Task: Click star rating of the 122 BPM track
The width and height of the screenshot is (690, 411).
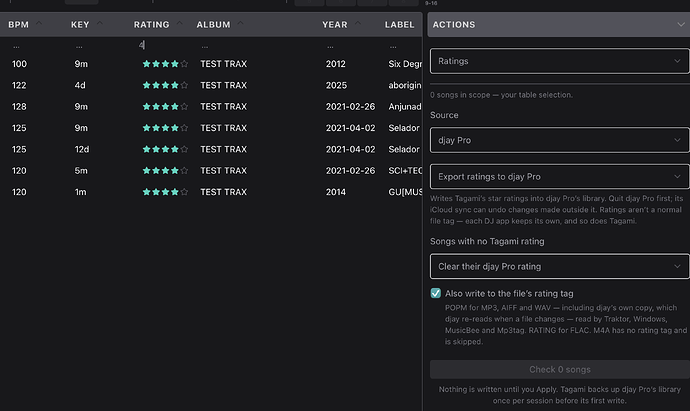Action: pyautogui.click(x=165, y=85)
